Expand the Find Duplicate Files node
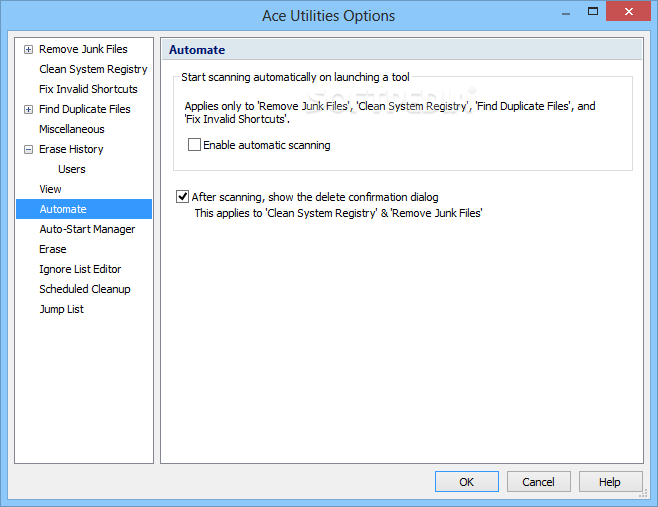 (x=28, y=110)
